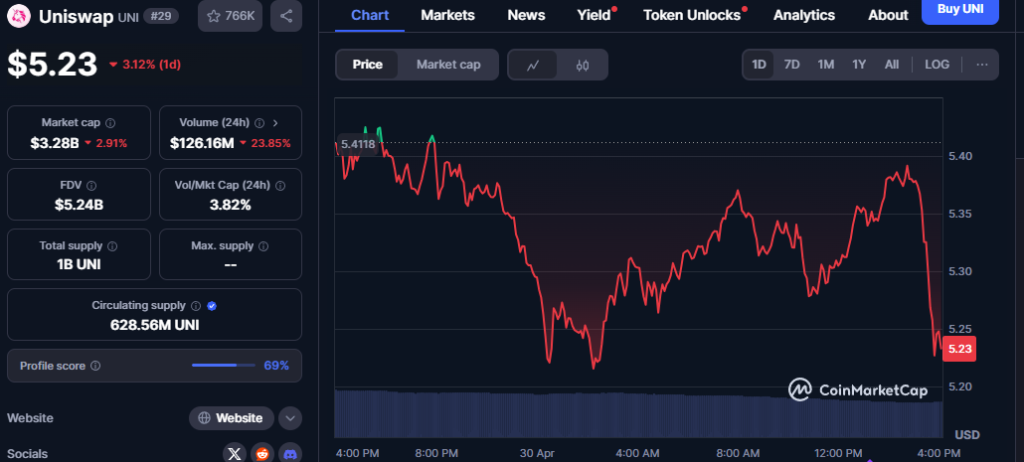Click the Buy UNI button
The width and height of the screenshot is (1024, 462).
point(960,10)
